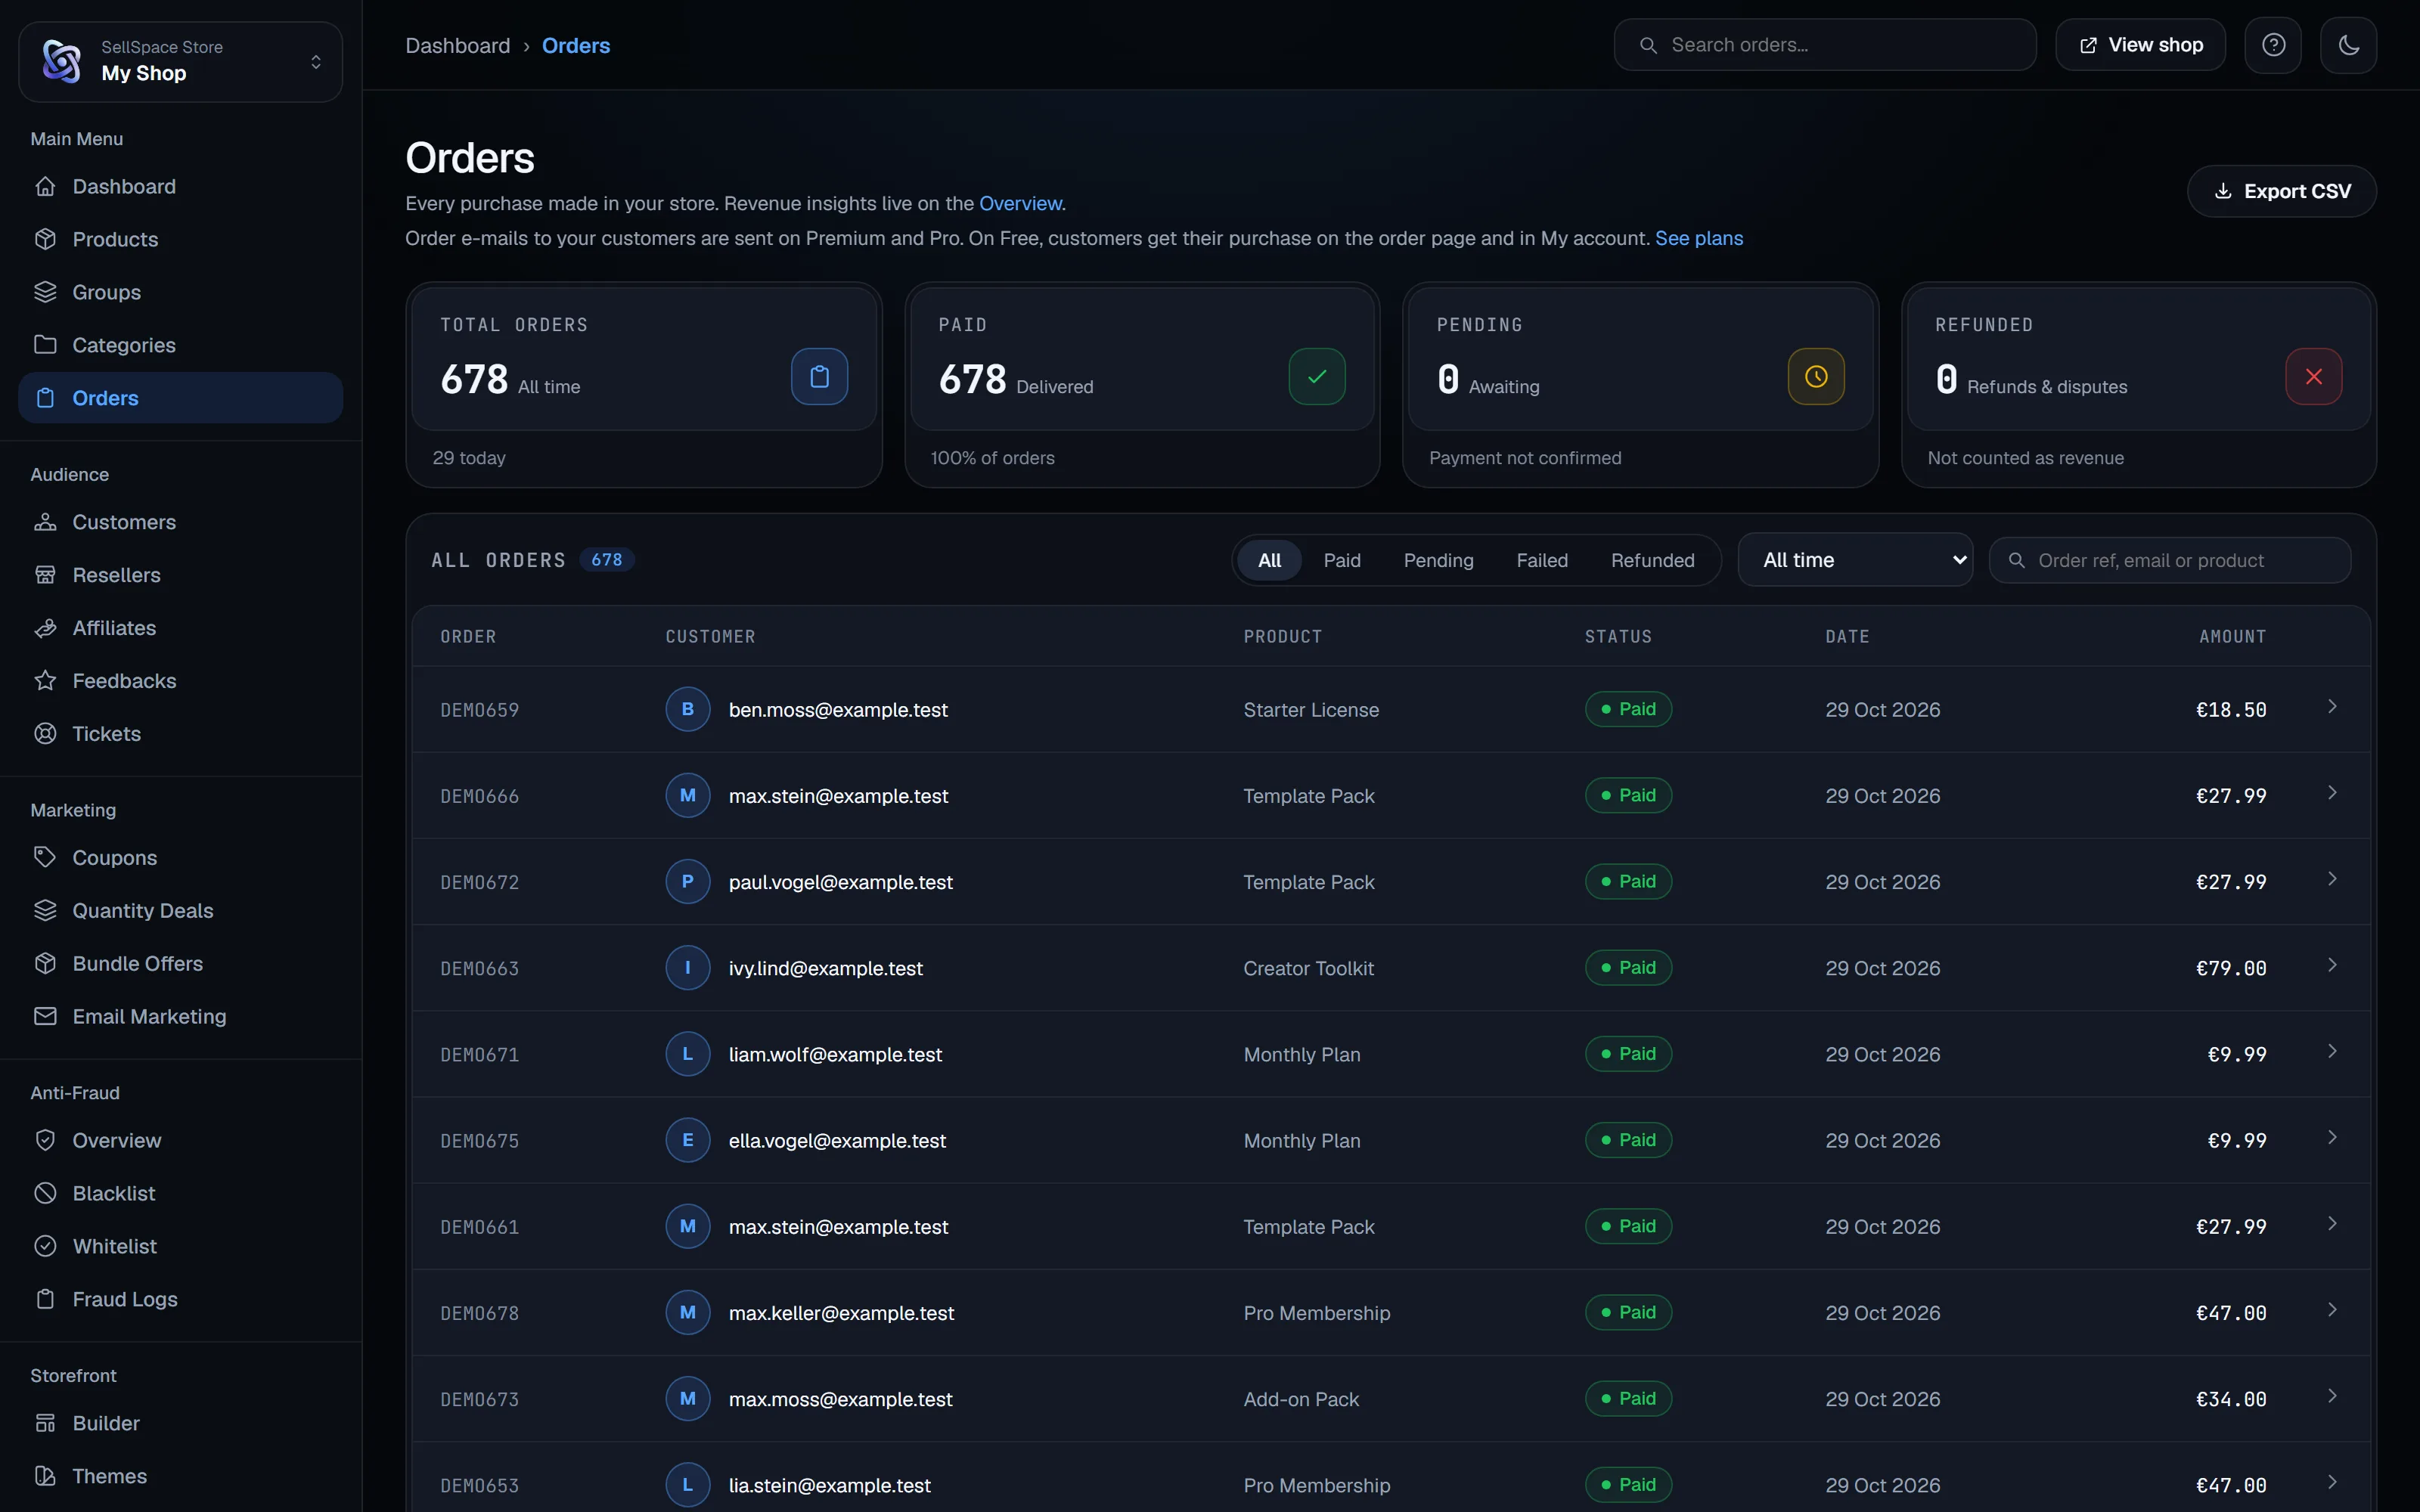Open Fraud Logs clipboard icon
Screen dimensions: 2420x1512
45,1299
